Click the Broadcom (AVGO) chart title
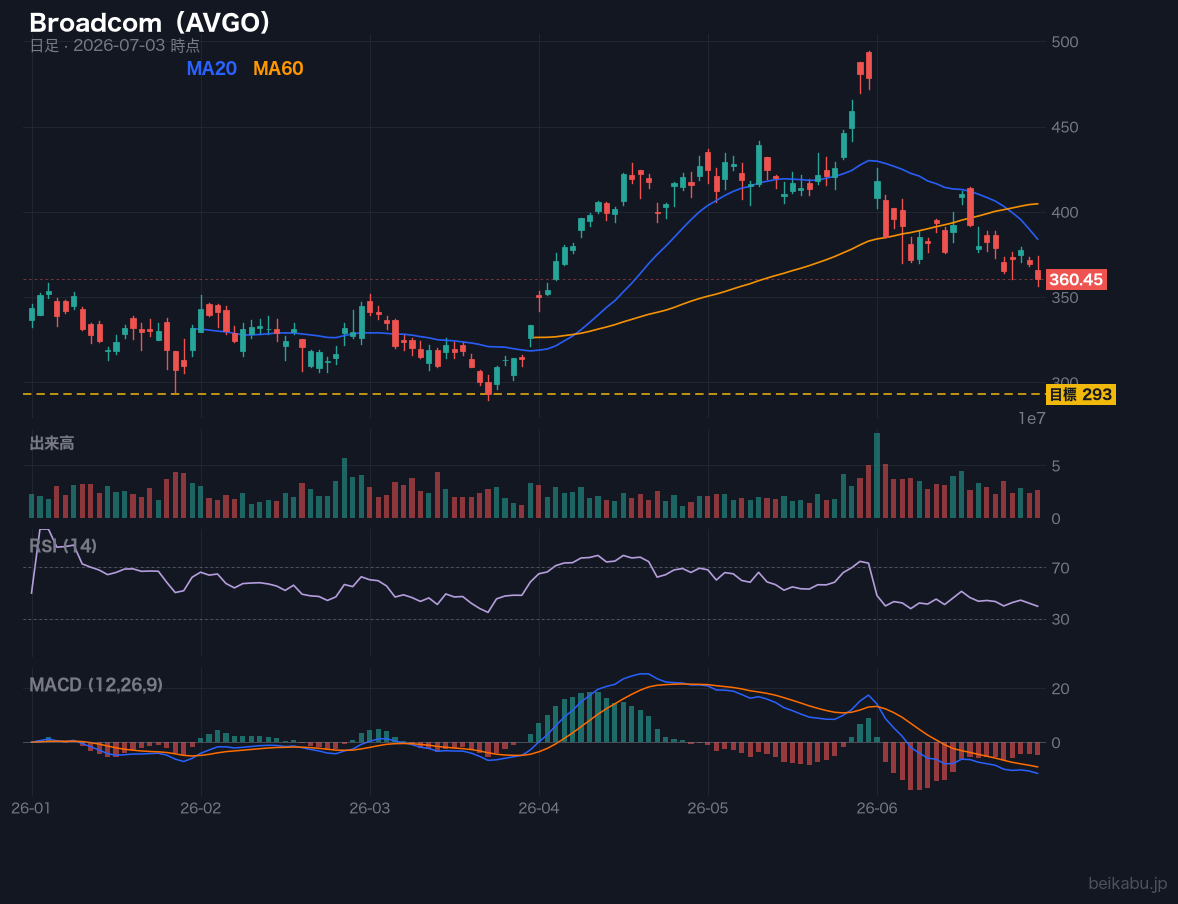This screenshot has width=1178, height=904. 150,23
